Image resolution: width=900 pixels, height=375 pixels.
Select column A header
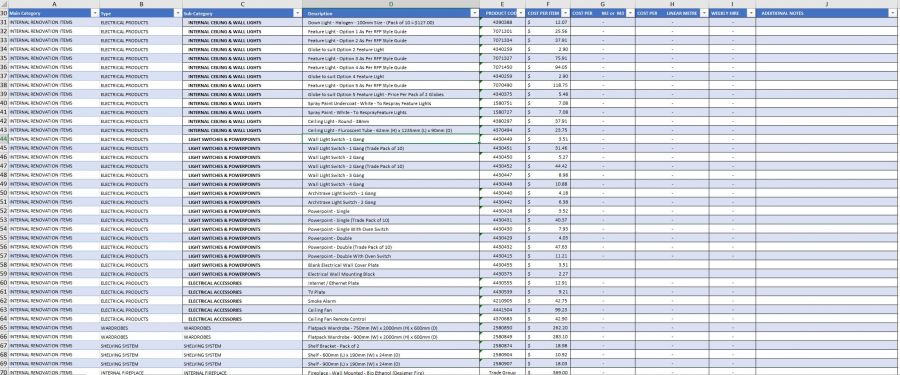pyautogui.click(x=54, y=4)
